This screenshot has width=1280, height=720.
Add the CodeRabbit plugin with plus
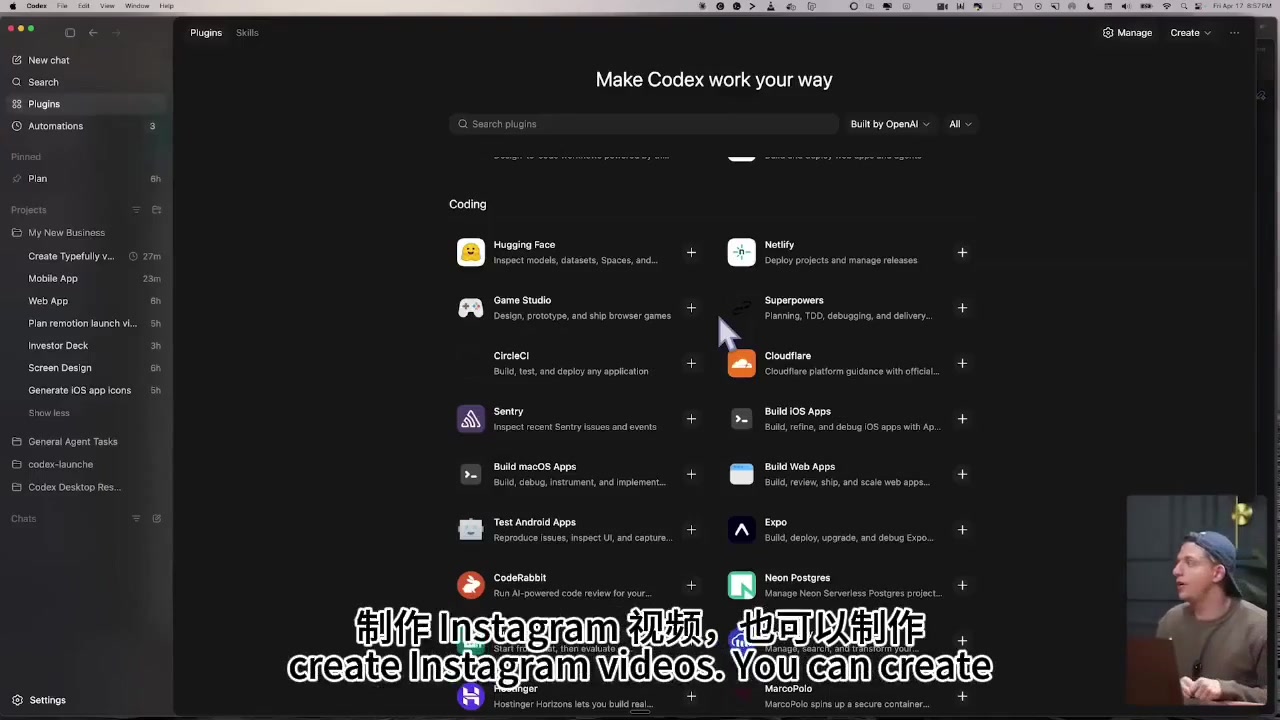tap(691, 585)
